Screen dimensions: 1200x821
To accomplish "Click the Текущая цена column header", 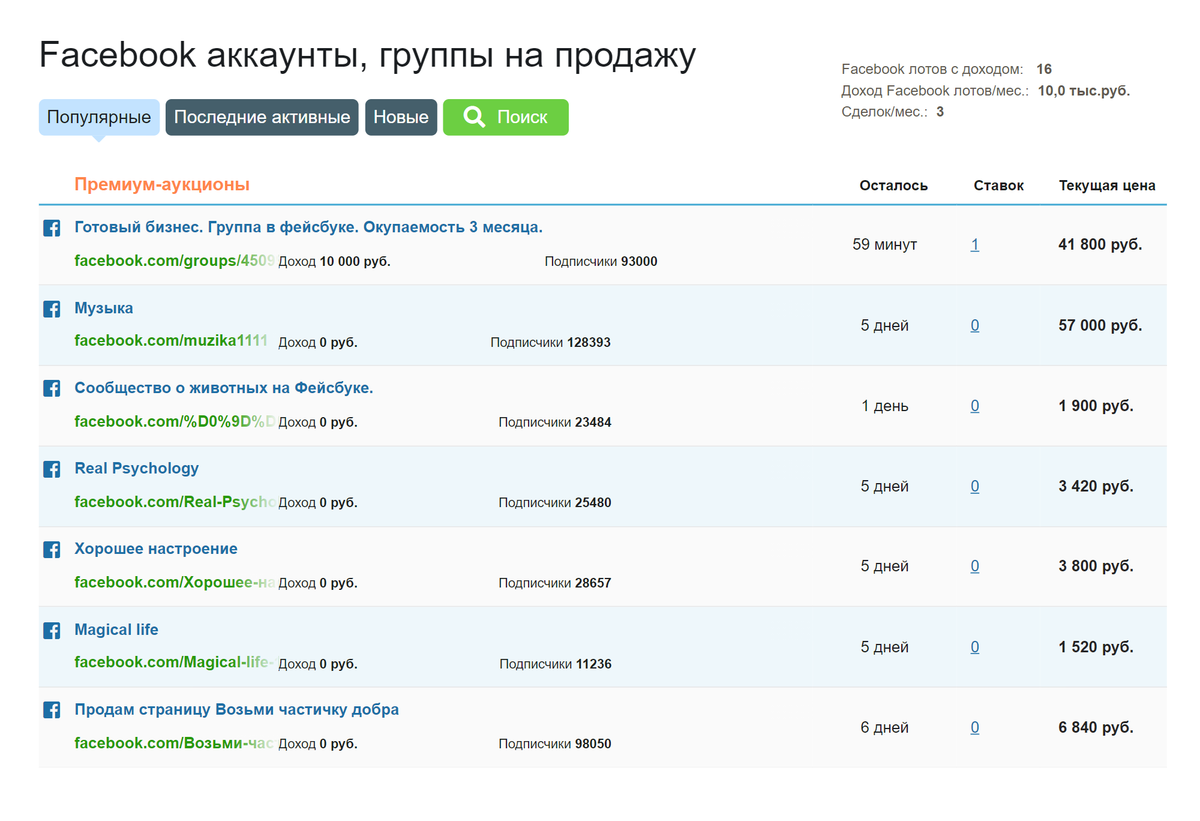I will click(x=1107, y=186).
